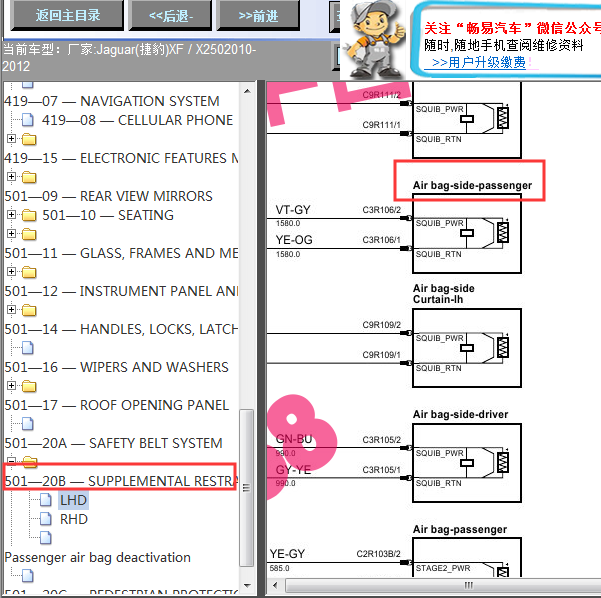Open document icon for 419—08 CELLULAR PHONE
The height and width of the screenshot is (598, 601).
[x=28, y=120]
